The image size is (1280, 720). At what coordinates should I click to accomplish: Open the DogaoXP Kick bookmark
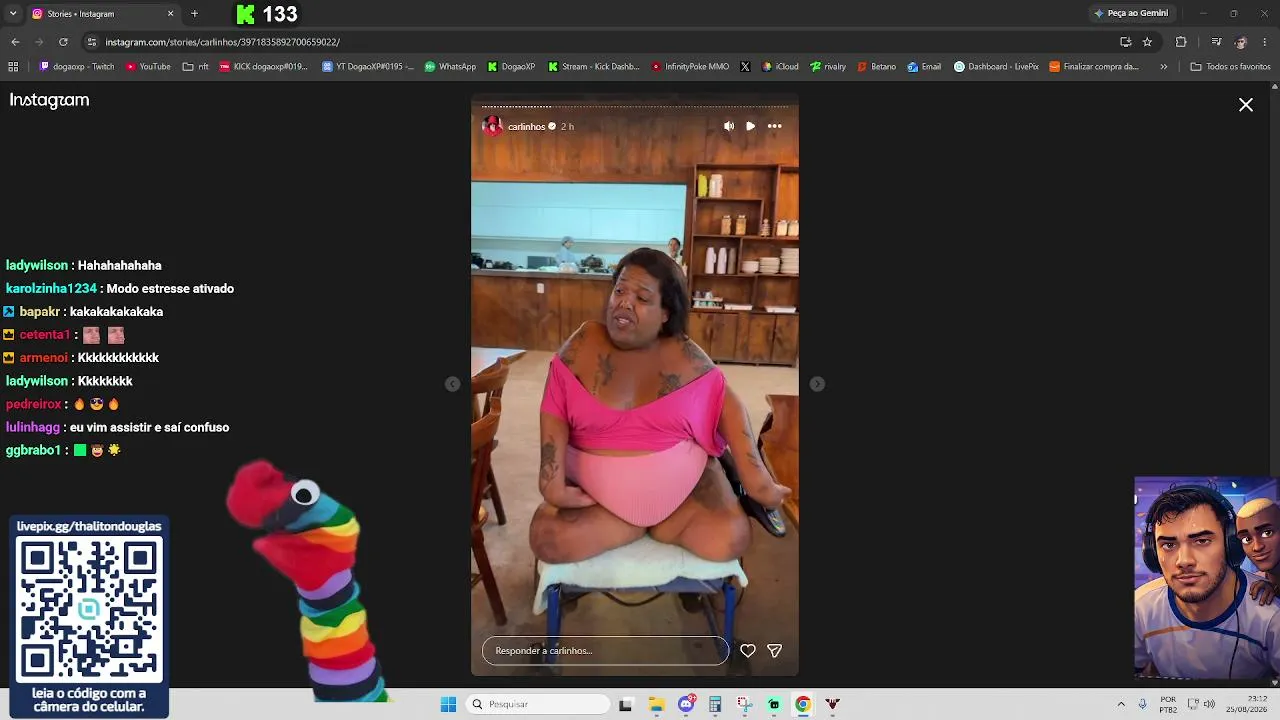coord(512,67)
